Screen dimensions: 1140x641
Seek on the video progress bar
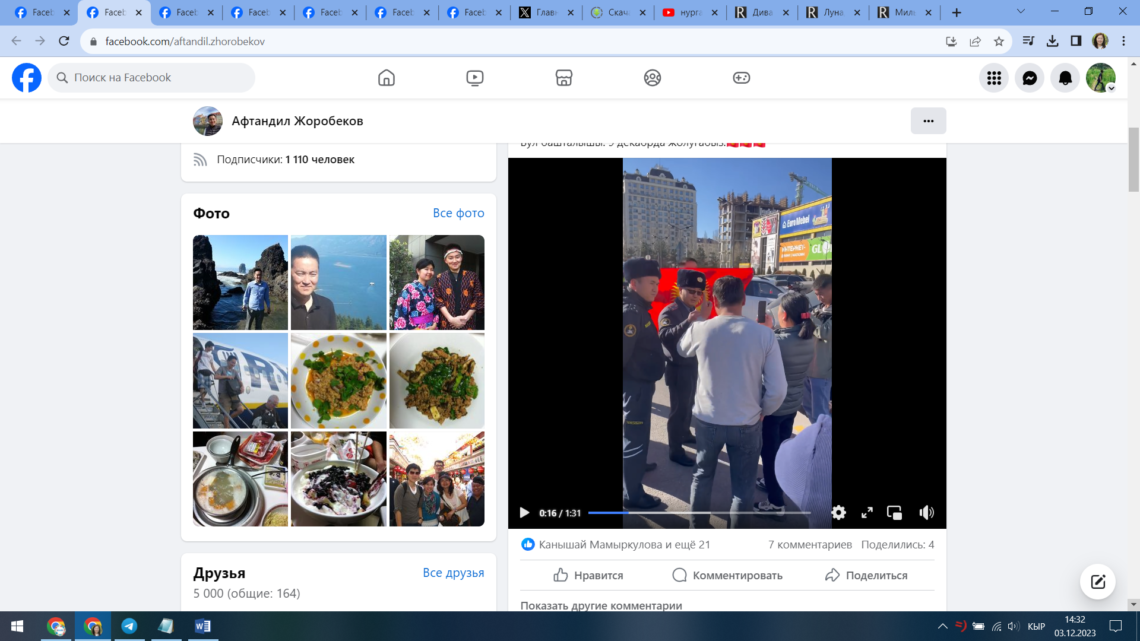click(700, 513)
